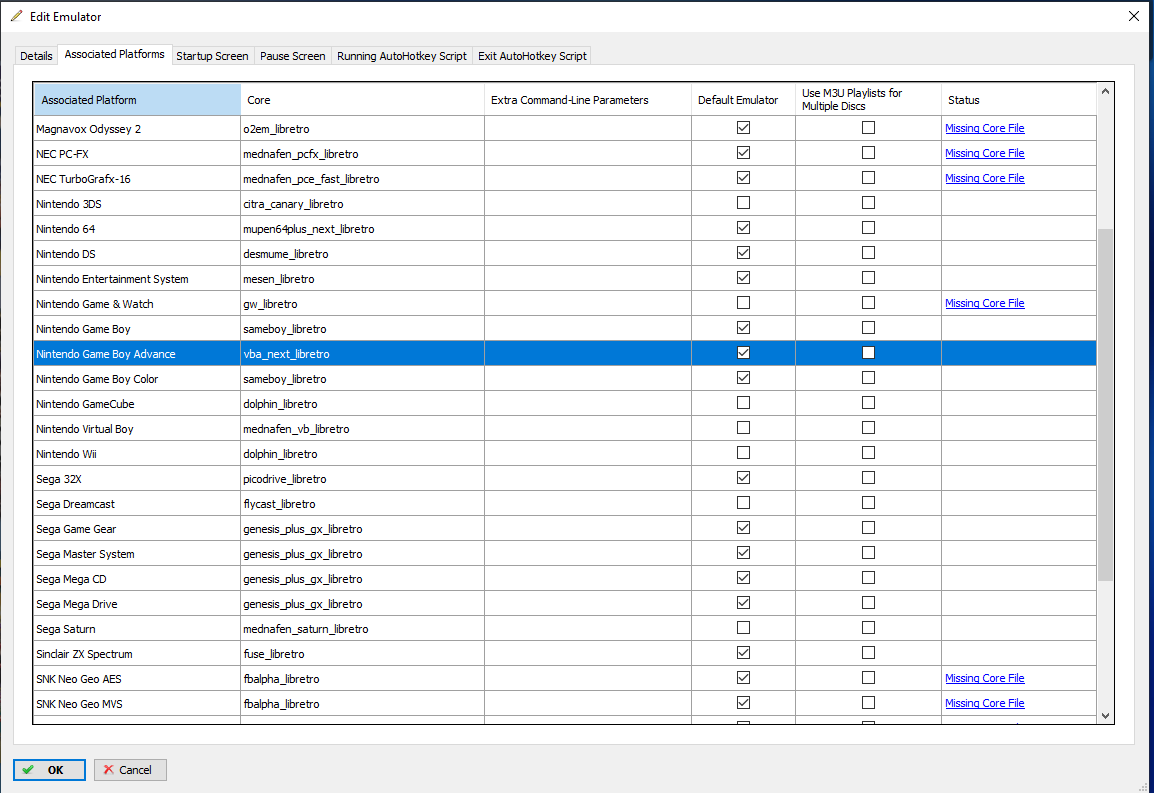Enable Default Emulator for Nintendo GameCube

point(743,403)
